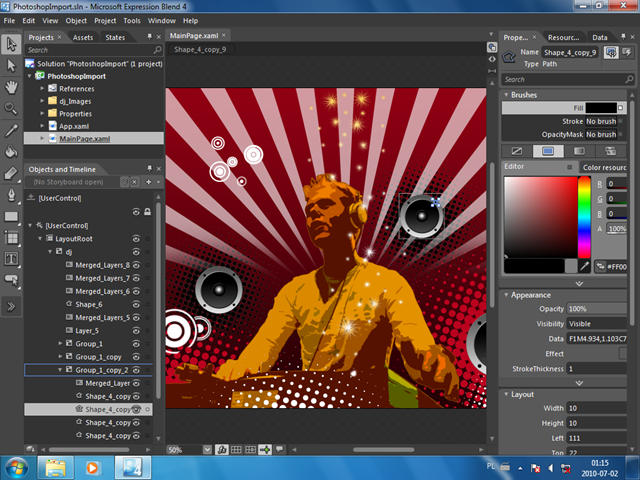
Task: Select the Brush Transform tool
Action: click(11, 173)
